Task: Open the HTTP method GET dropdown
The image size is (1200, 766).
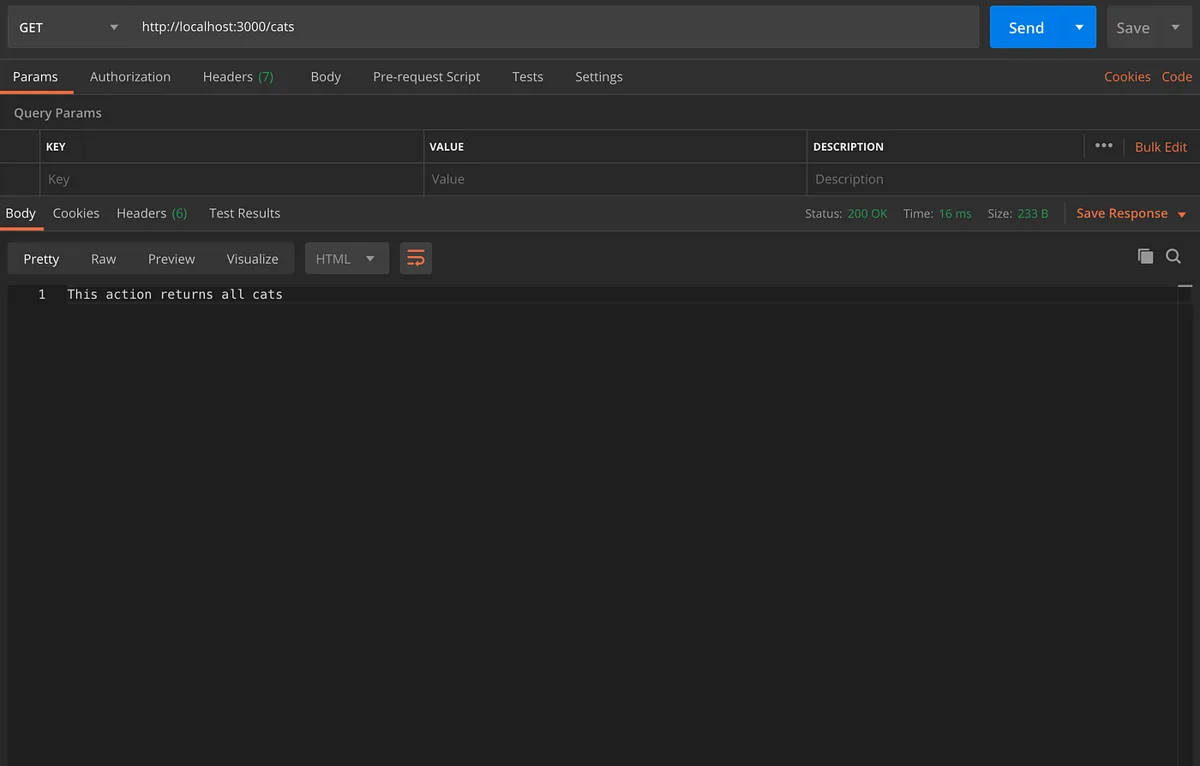Action: click(68, 28)
